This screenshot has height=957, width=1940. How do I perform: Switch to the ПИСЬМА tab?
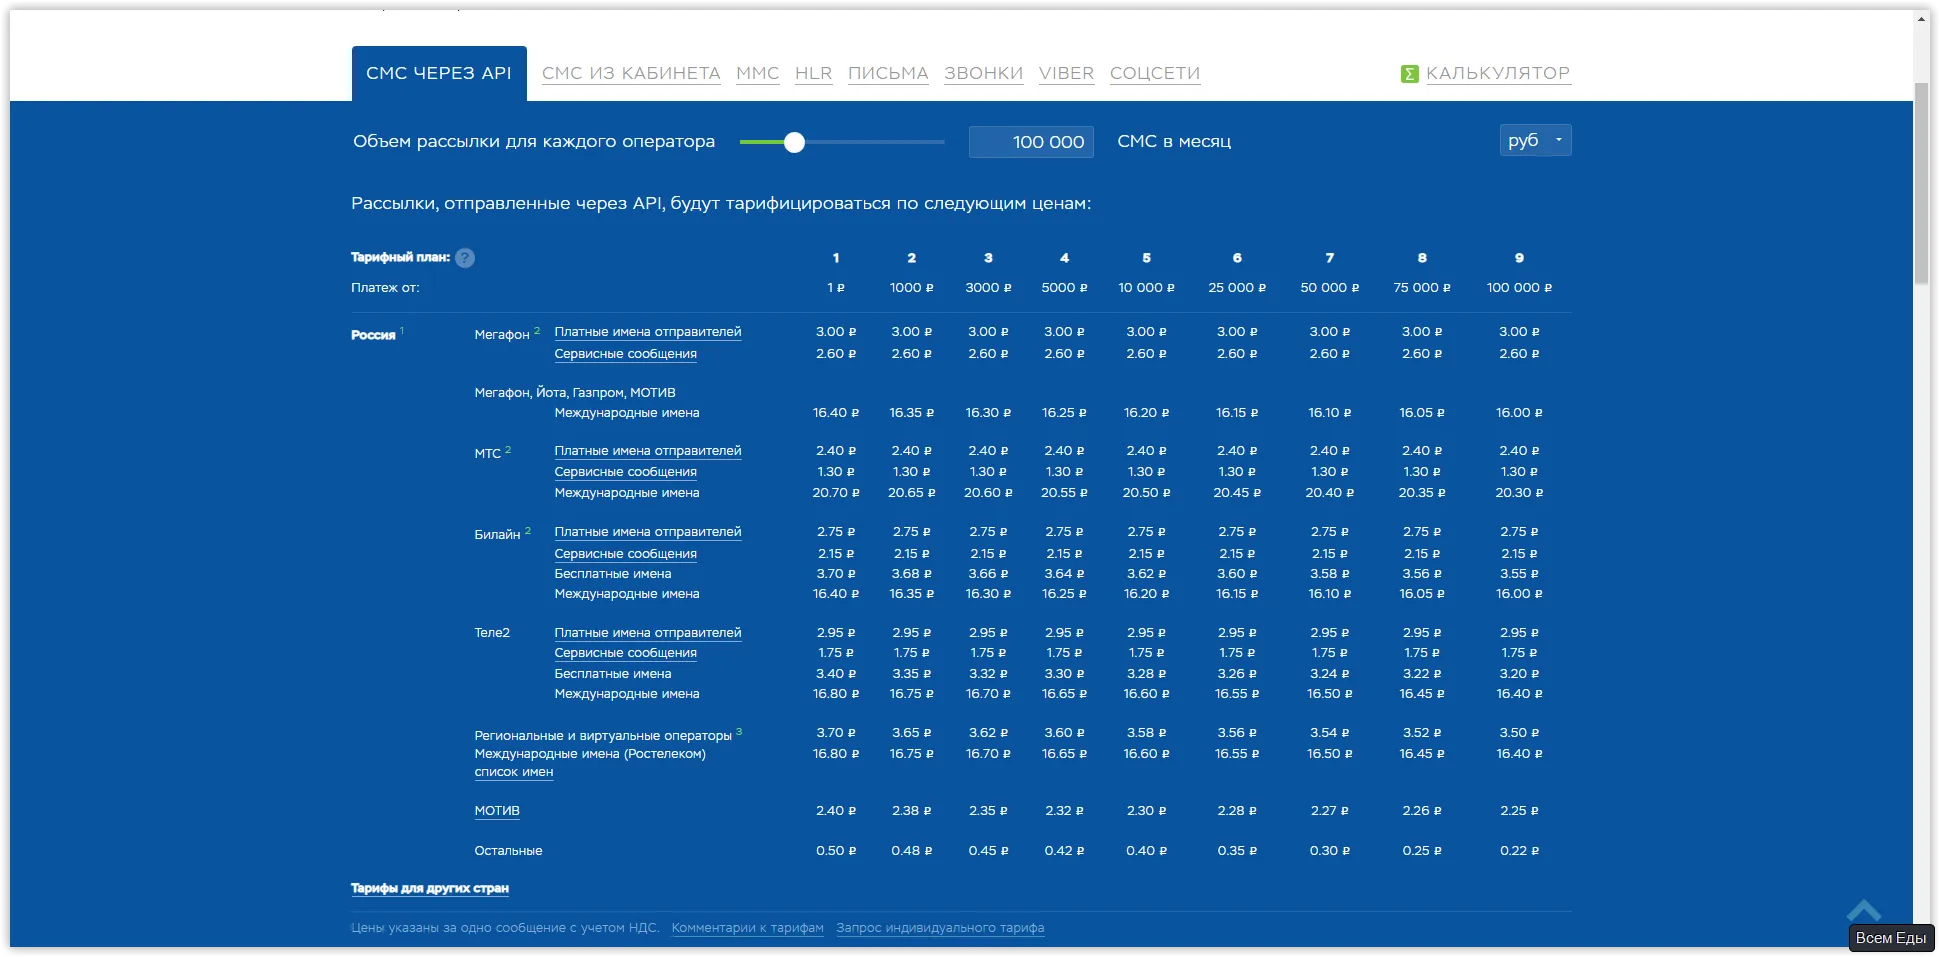(888, 73)
